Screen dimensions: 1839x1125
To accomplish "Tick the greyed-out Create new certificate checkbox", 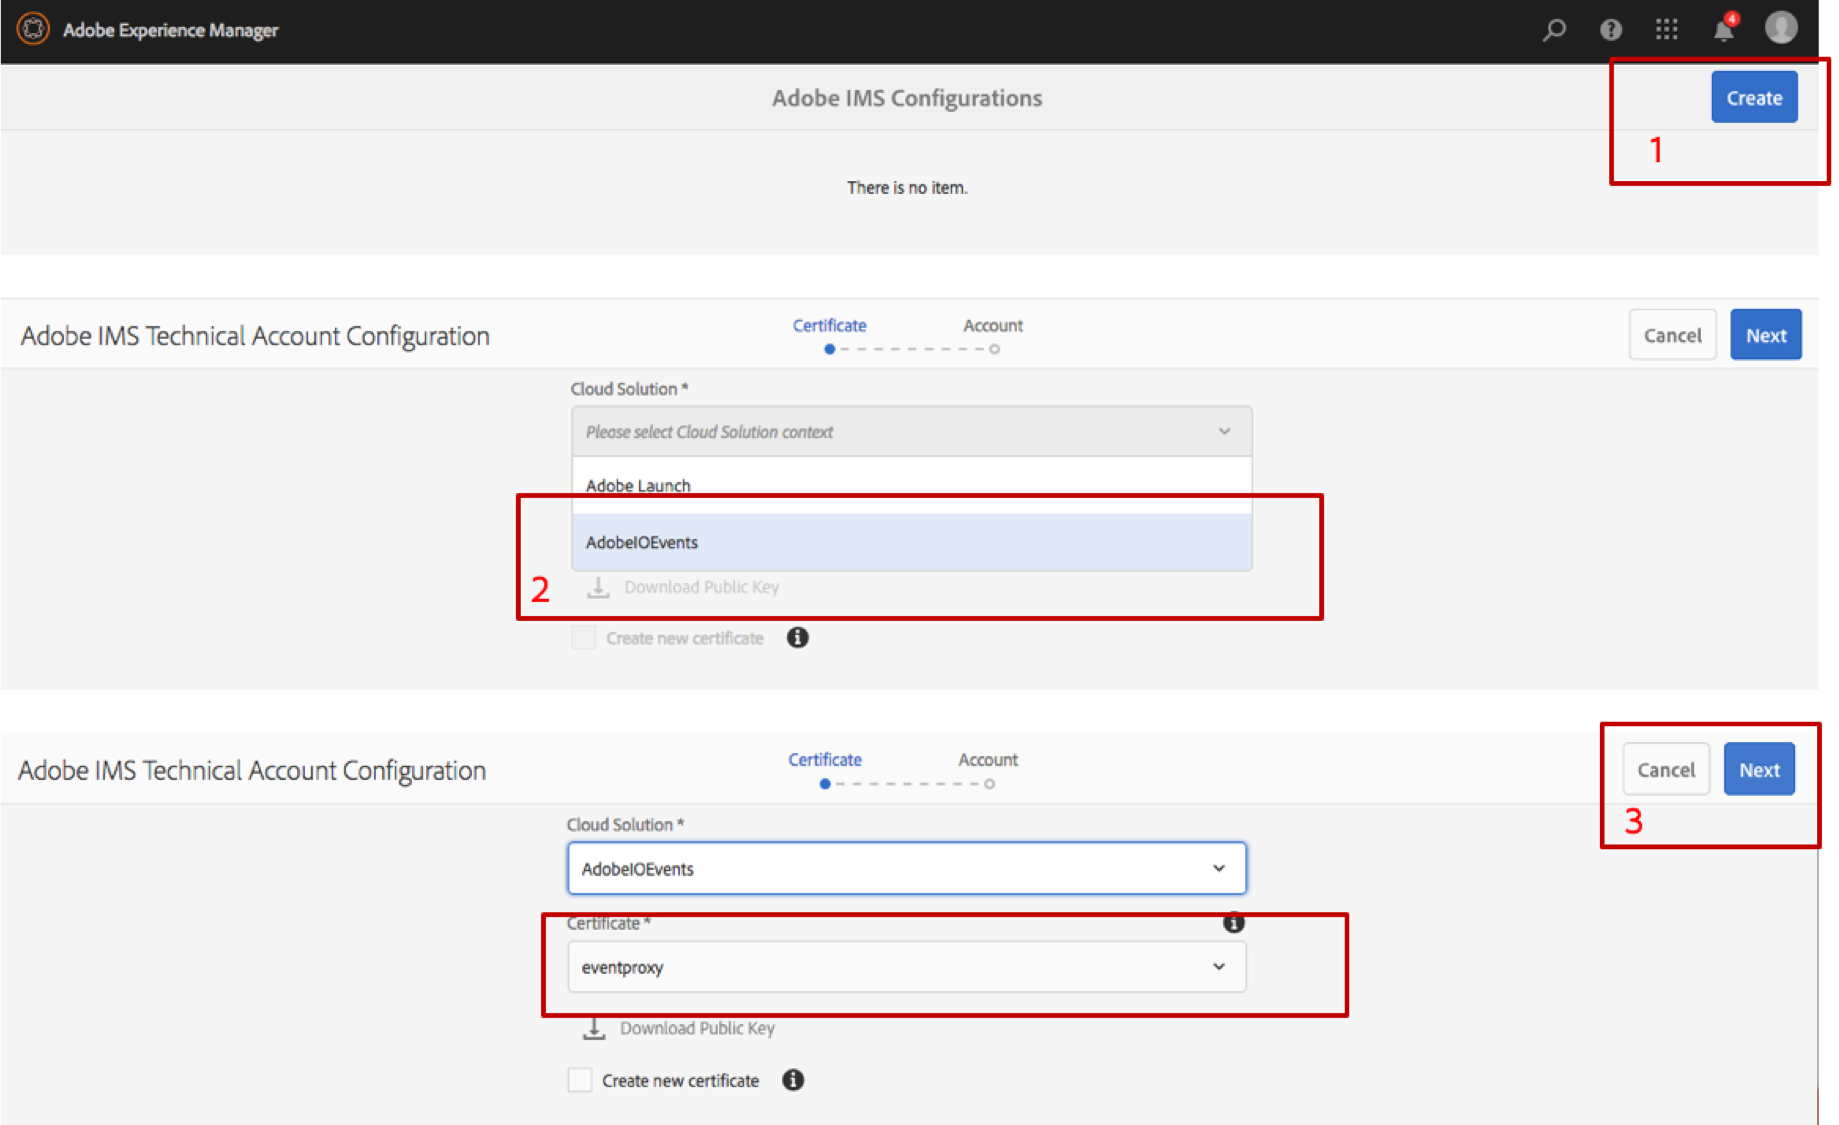I will point(584,638).
